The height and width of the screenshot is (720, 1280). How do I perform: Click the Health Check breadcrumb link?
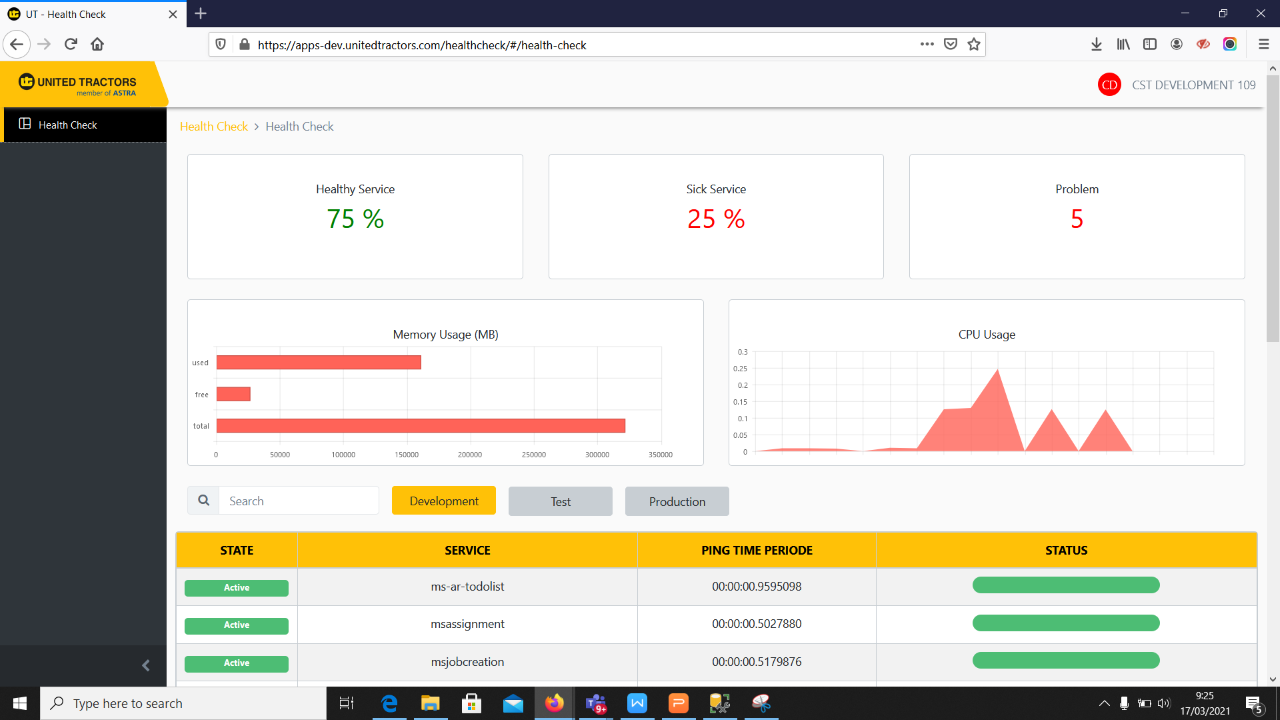214,127
